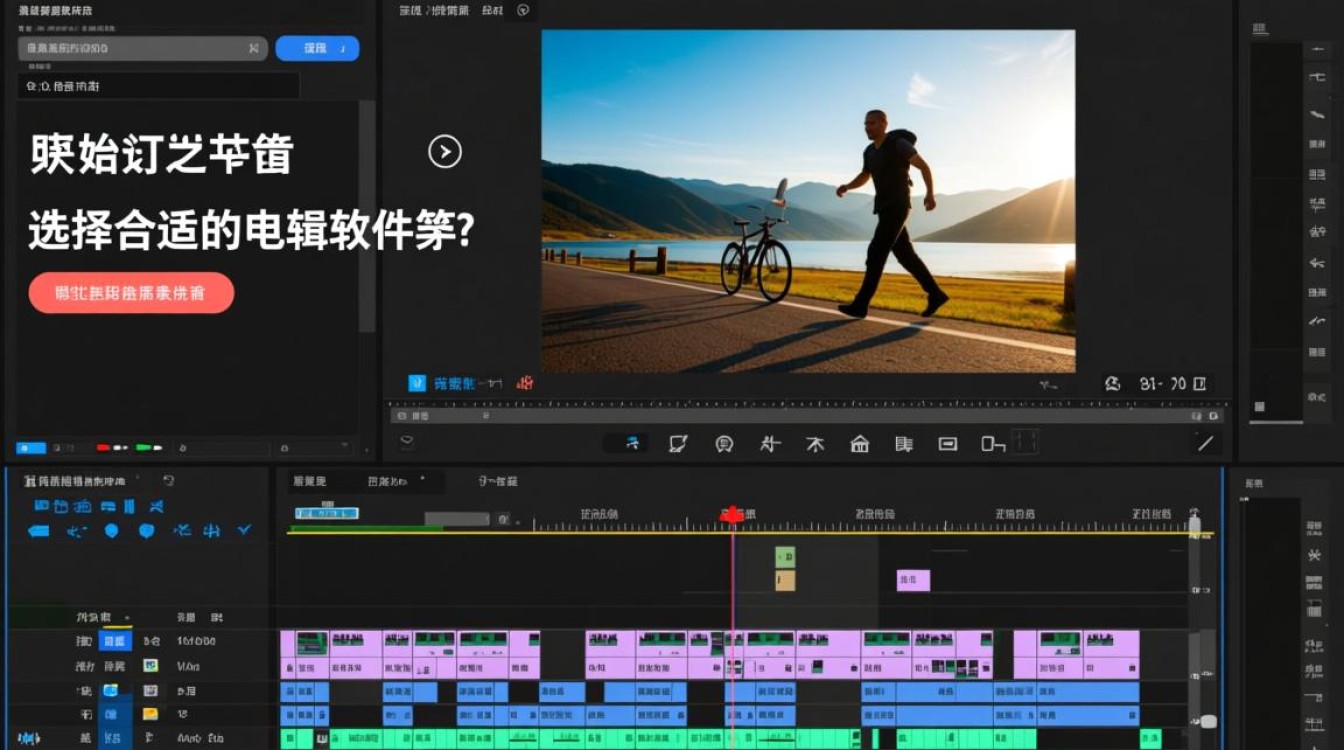Click the scrub bar beneath the preview
The height and width of the screenshot is (750, 1344).
(x=808, y=414)
